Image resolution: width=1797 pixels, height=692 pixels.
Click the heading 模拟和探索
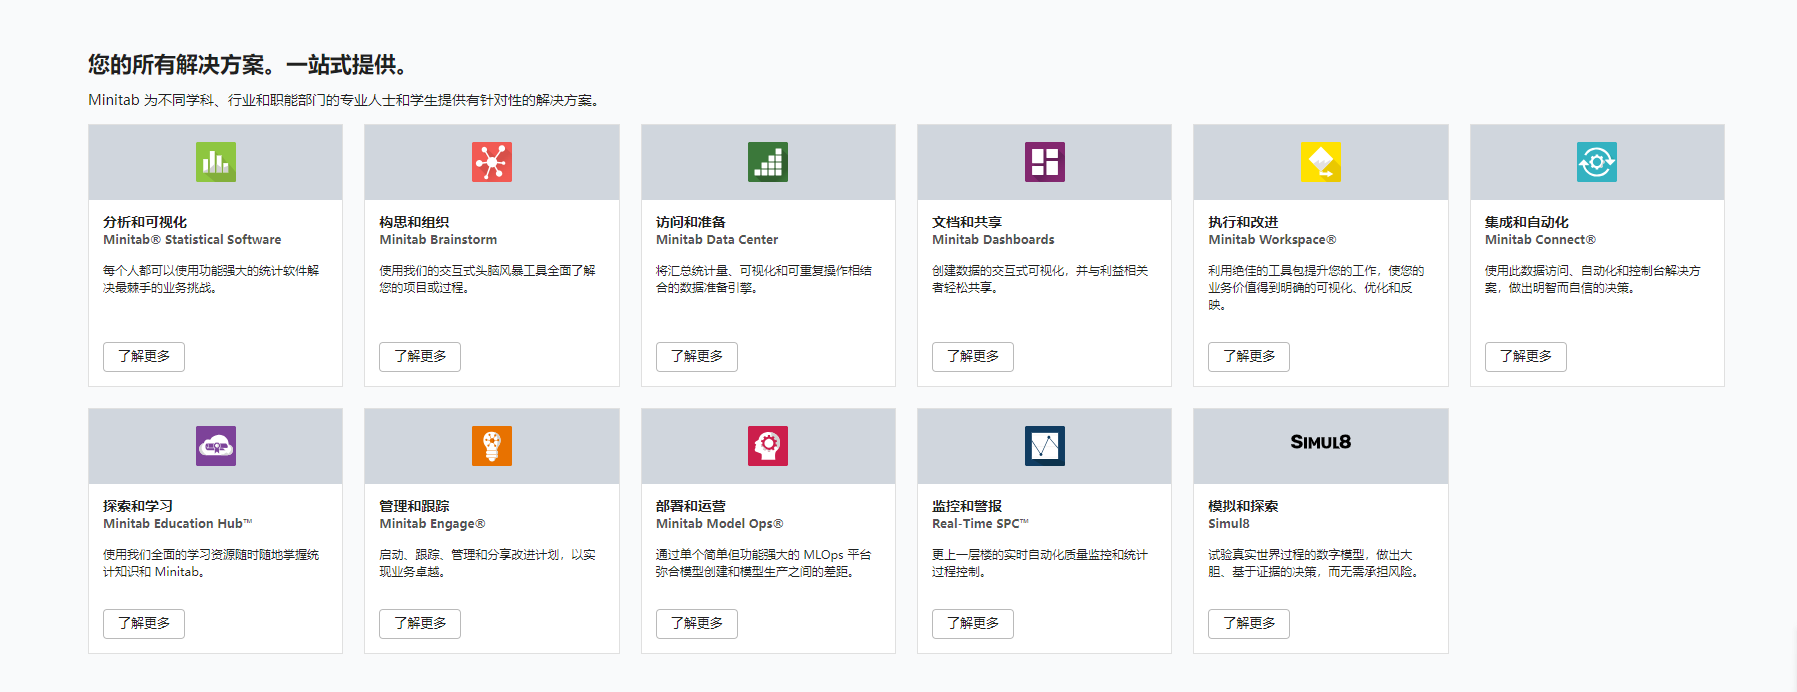(1243, 506)
